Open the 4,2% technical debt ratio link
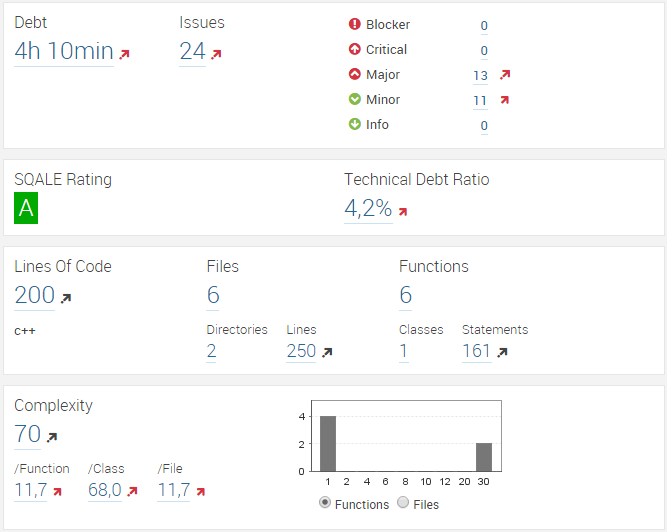This screenshot has height=532, width=667. (x=368, y=208)
